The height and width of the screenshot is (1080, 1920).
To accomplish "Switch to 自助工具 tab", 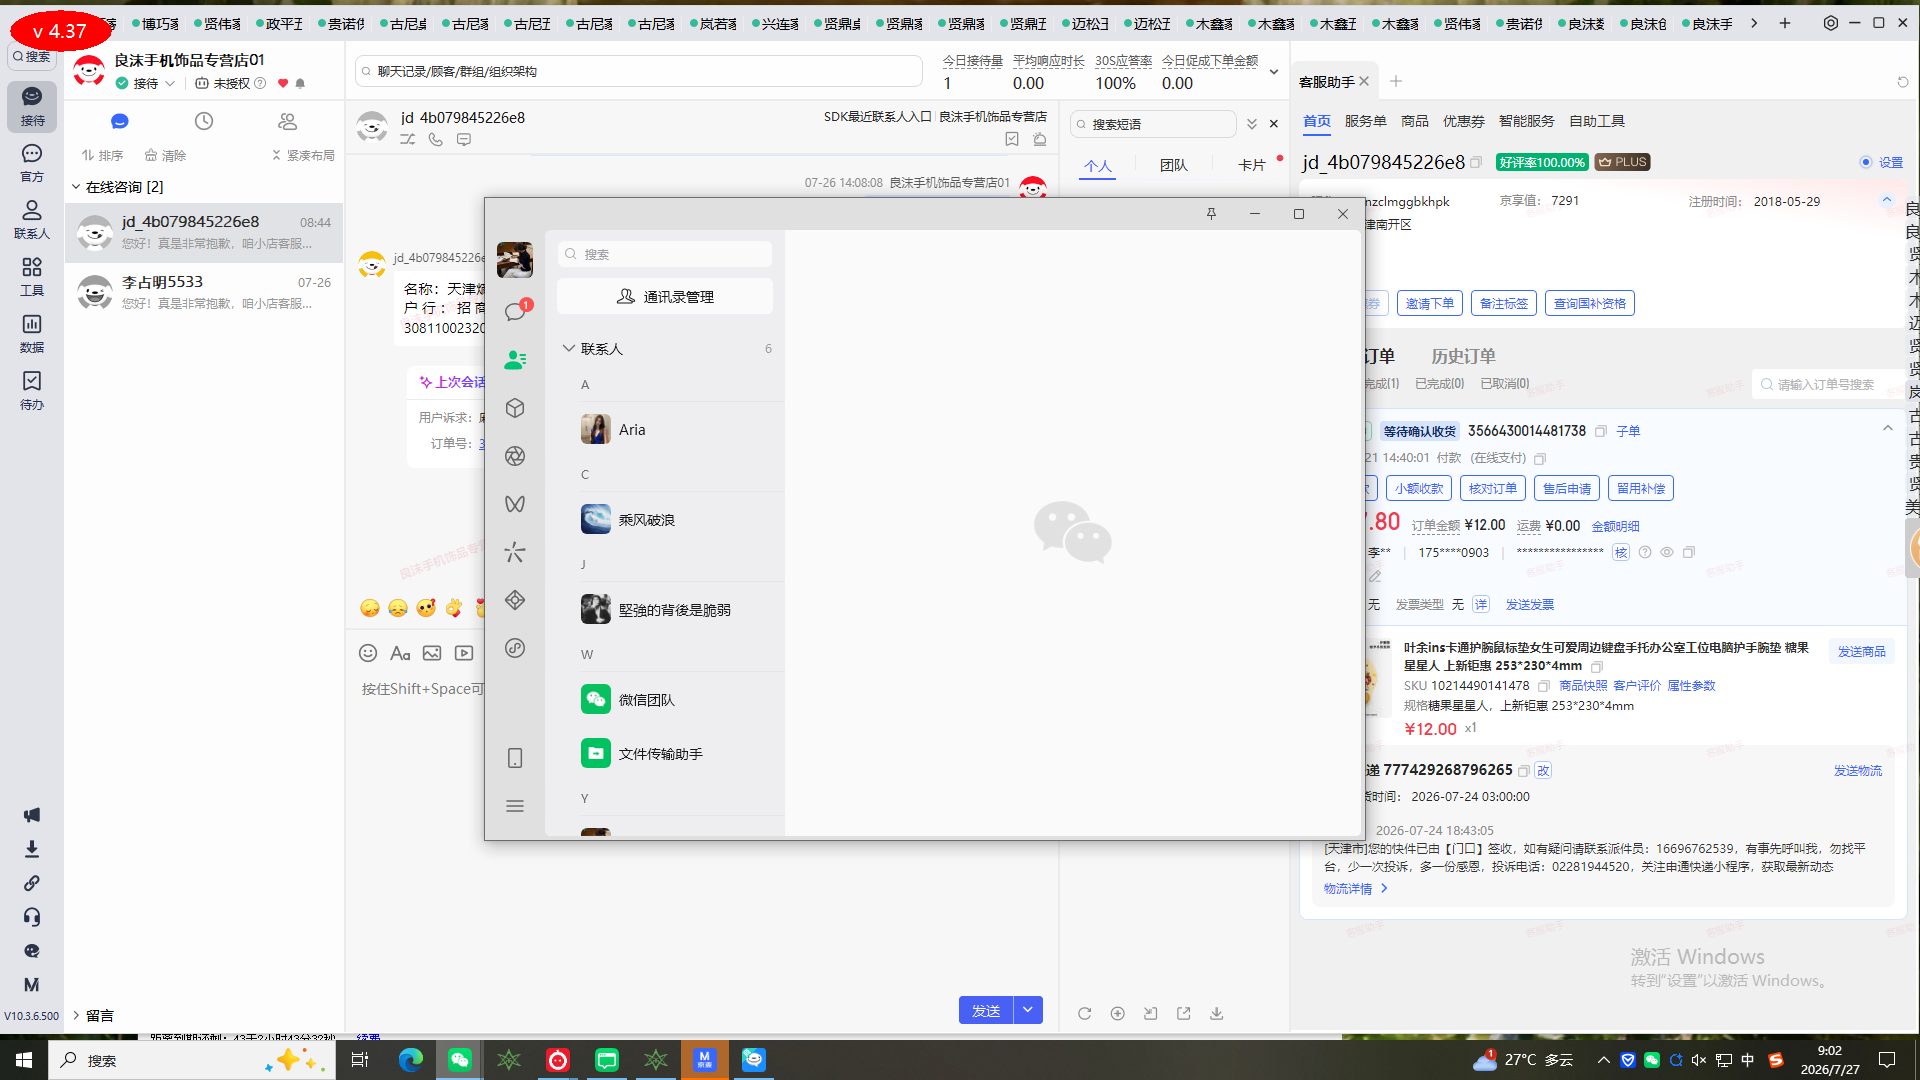I will coord(1597,121).
